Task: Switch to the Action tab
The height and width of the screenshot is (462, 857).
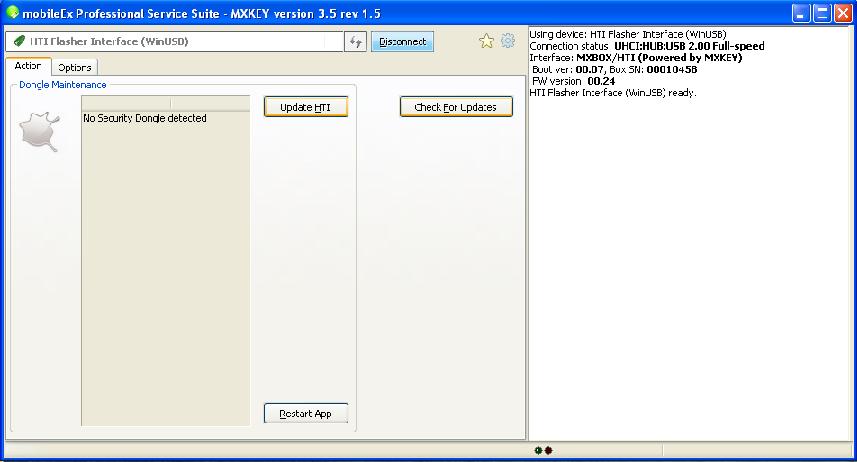Action: click(x=28, y=66)
